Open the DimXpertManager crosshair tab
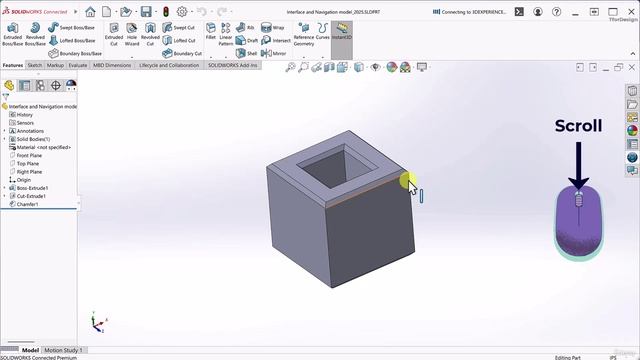640x360 pixels. coord(56,85)
